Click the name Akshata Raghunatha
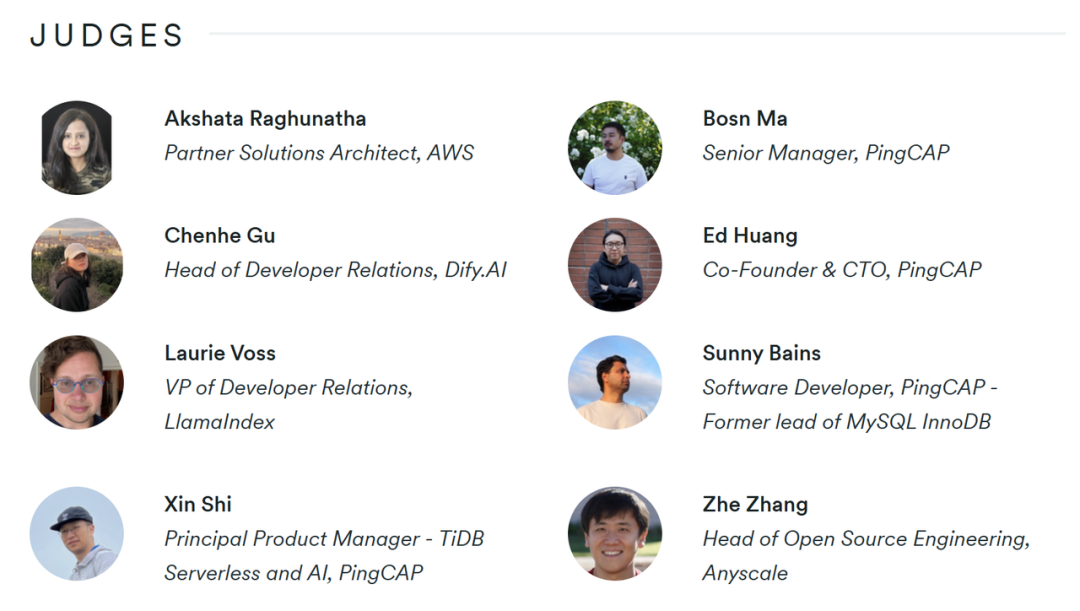The image size is (1080, 611). [x=265, y=119]
